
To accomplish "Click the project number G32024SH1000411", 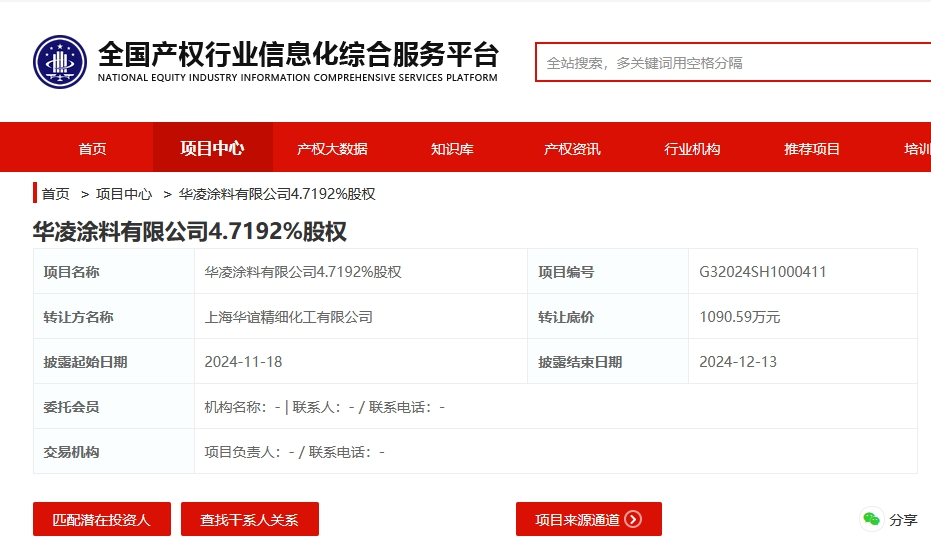I will (762, 272).
